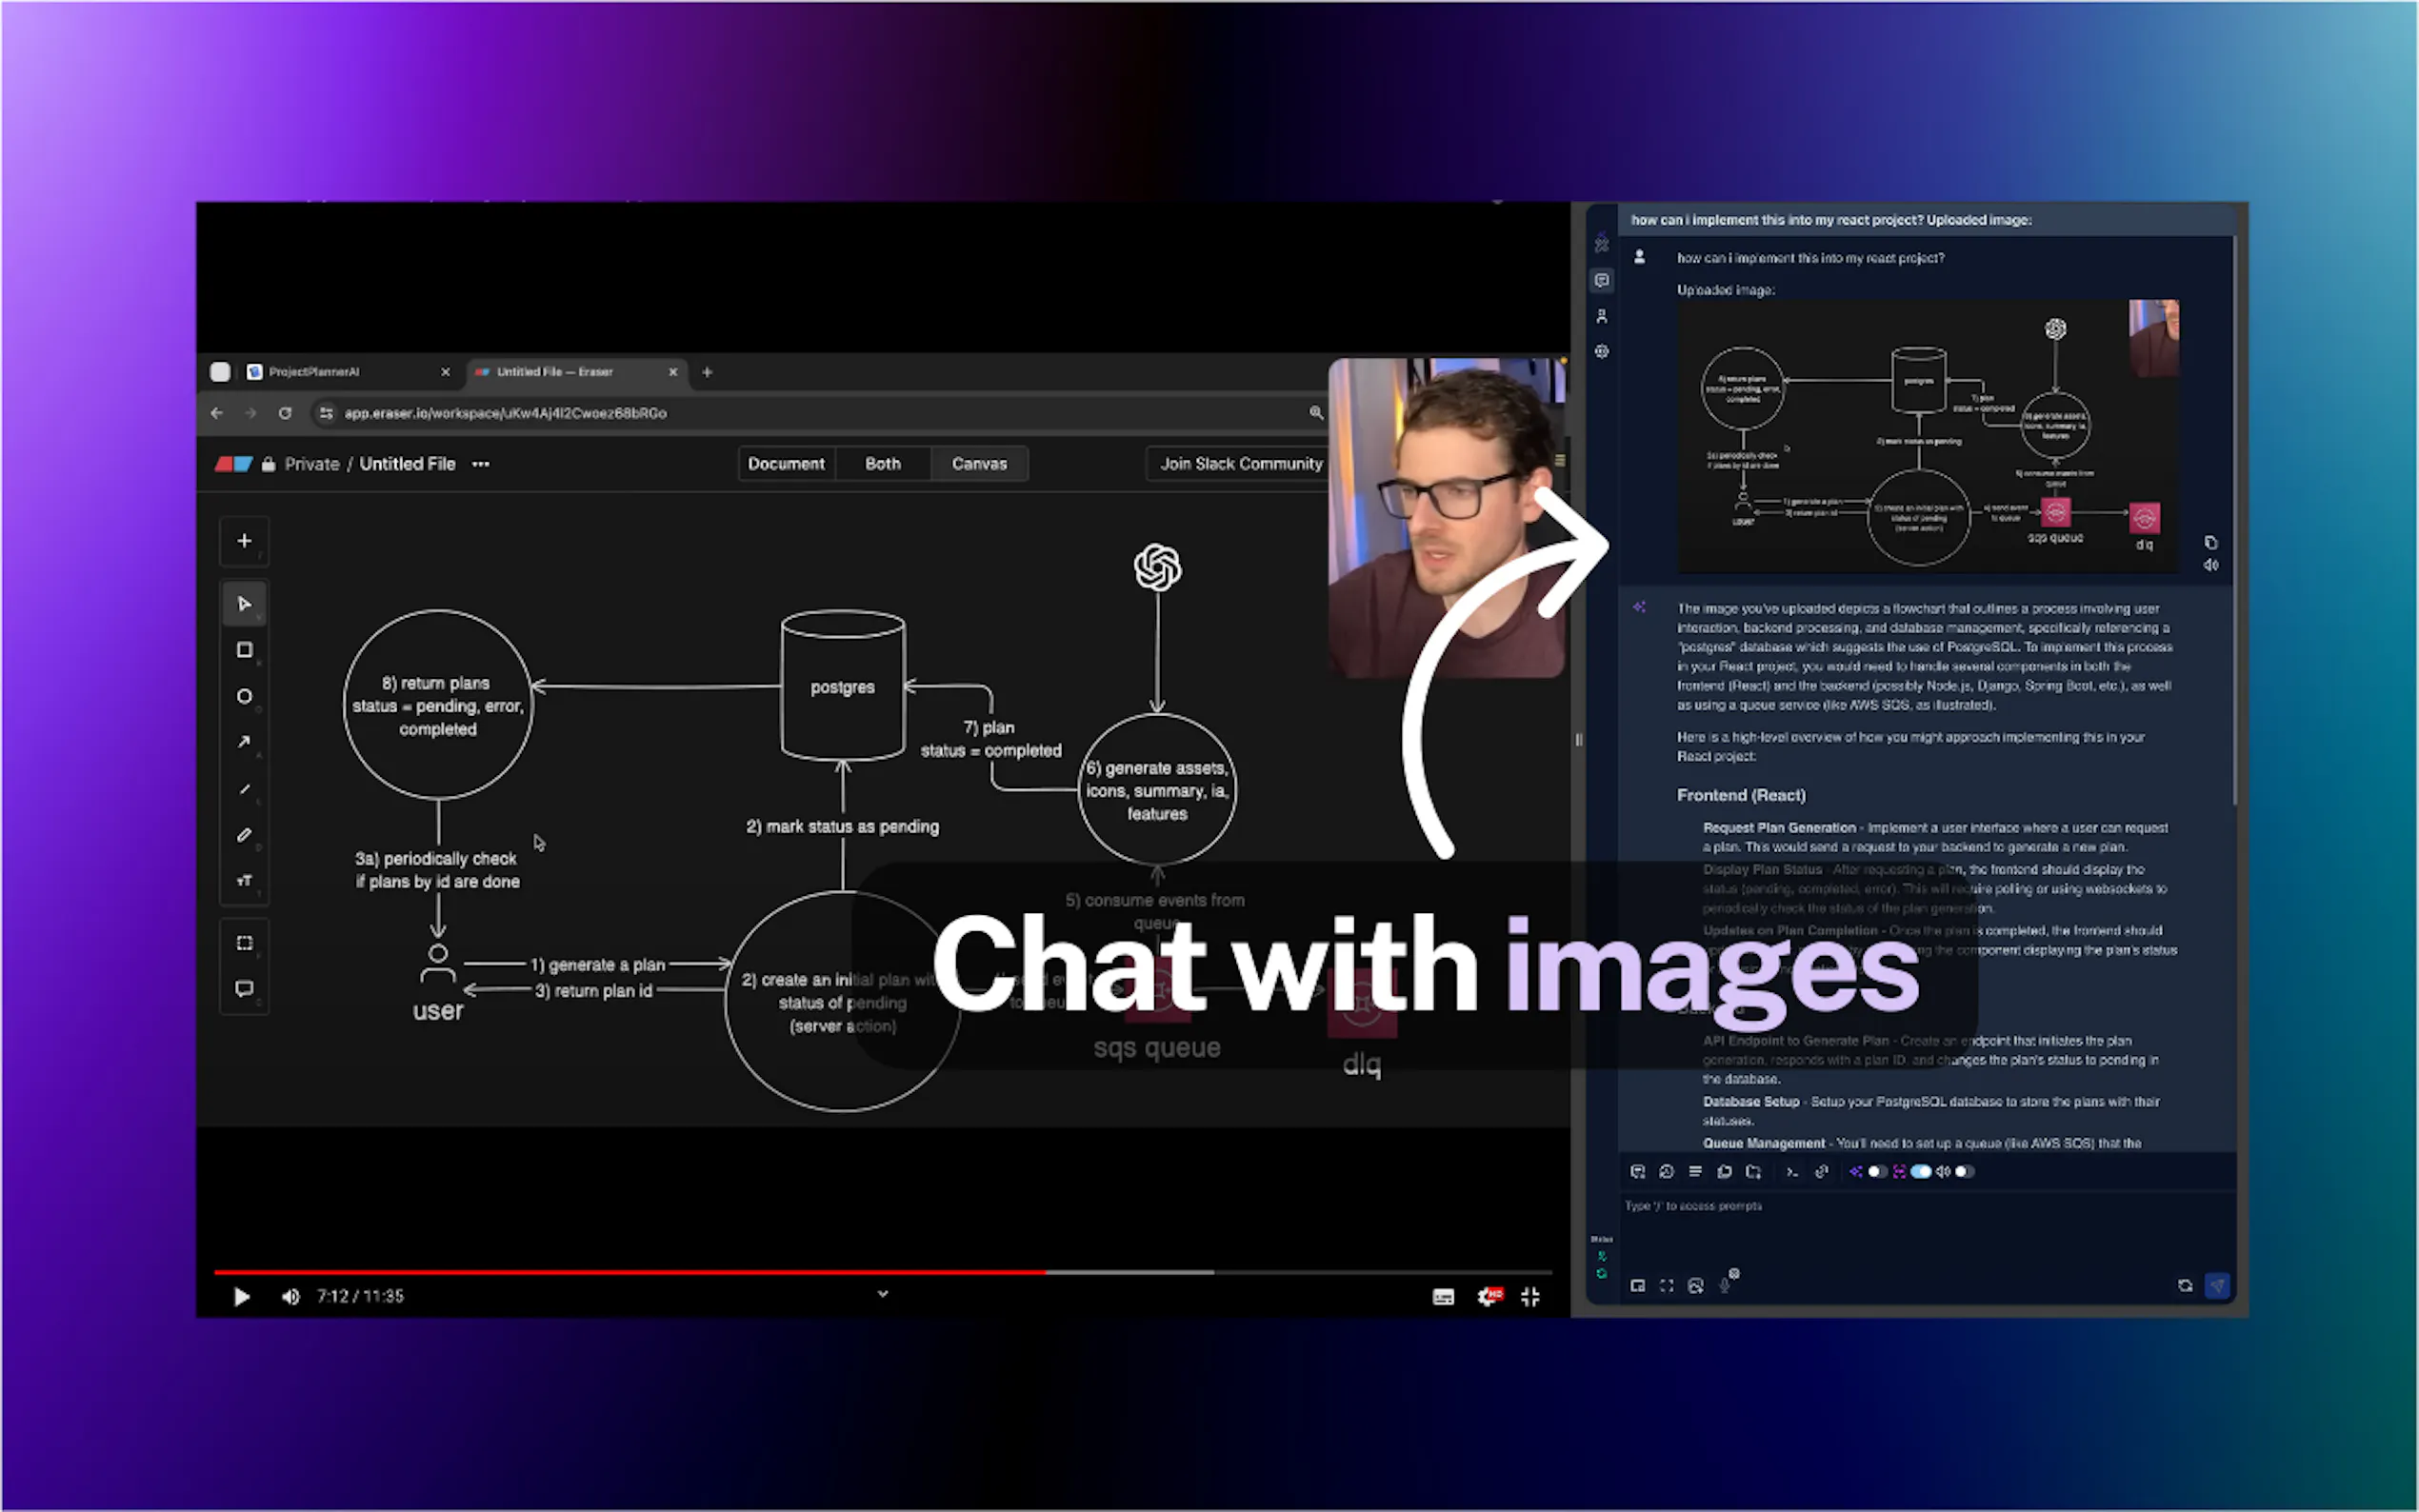2419x1512 pixels.
Task: Click the chat panel vertical scrollbar
Action: click(2233, 520)
